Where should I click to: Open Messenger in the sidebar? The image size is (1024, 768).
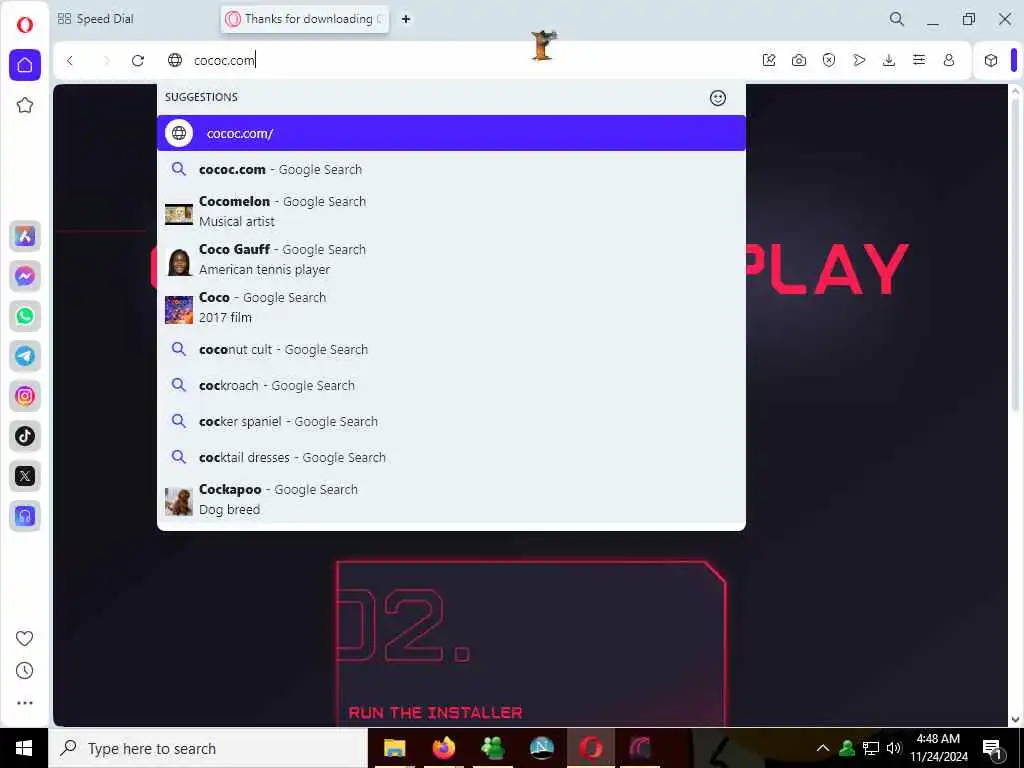click(25, 276)
